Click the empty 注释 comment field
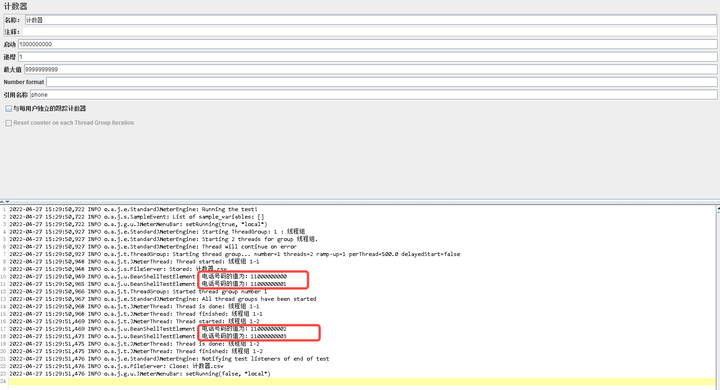Viewport: 720px width, 390px height. coord(369,32)
